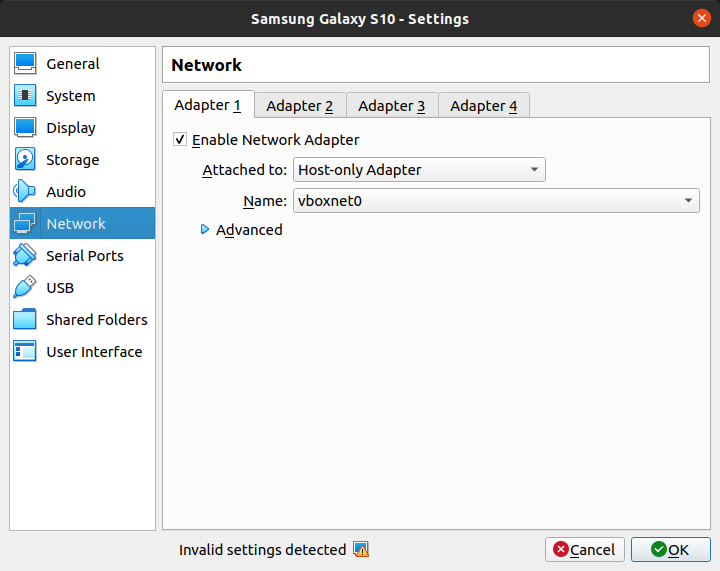Confirm settings with OK button

(670, 549)
